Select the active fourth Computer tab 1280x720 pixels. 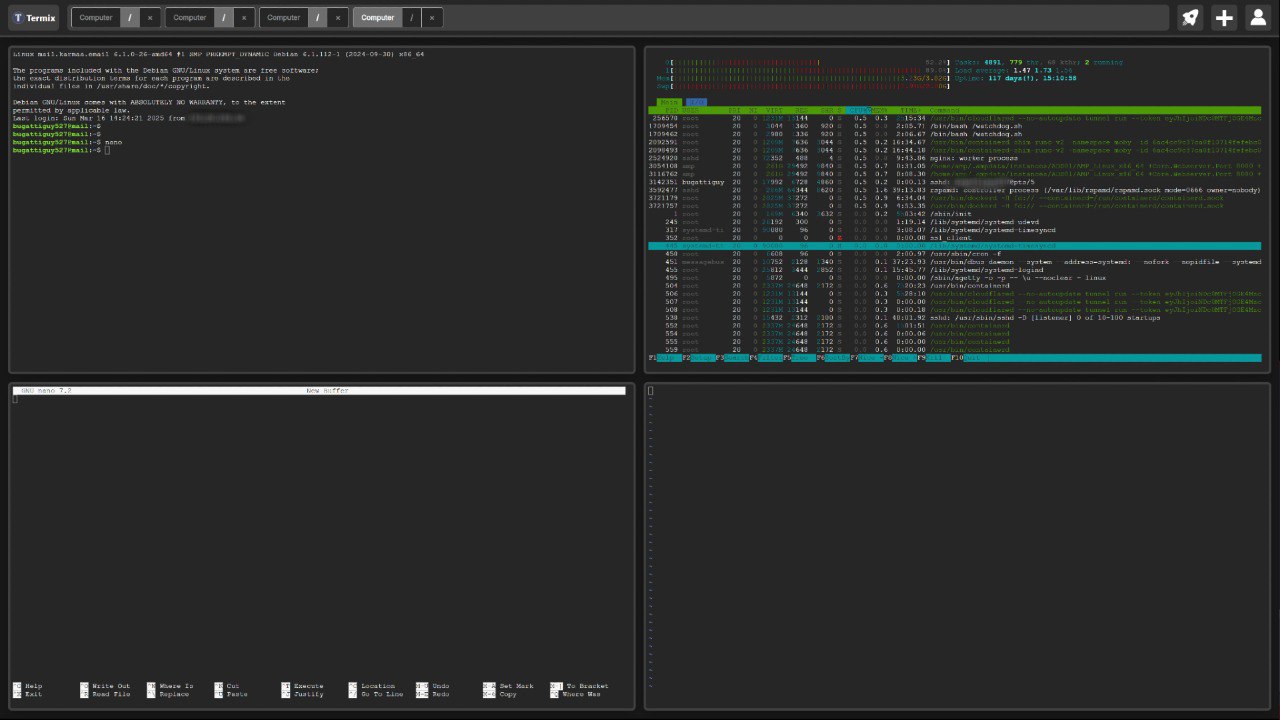(x=377, y=17)
